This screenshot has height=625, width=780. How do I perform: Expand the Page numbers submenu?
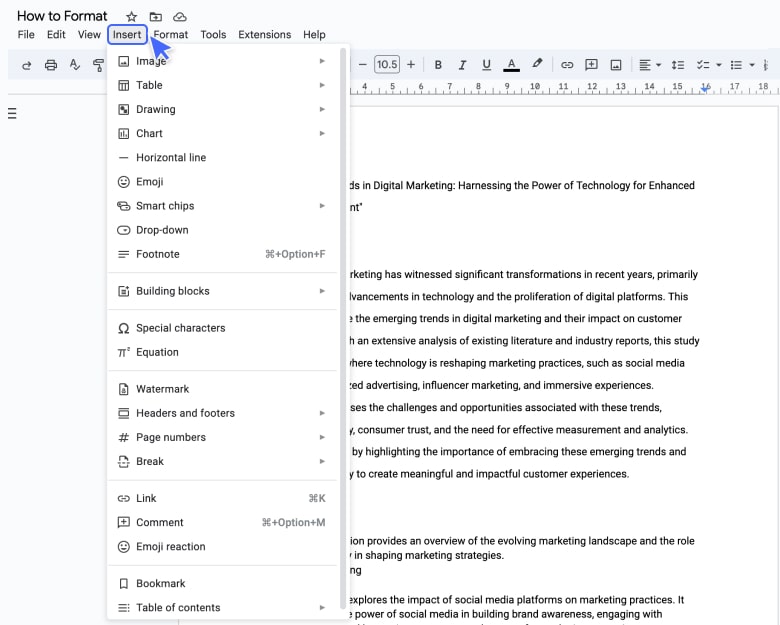pos(222,437)
